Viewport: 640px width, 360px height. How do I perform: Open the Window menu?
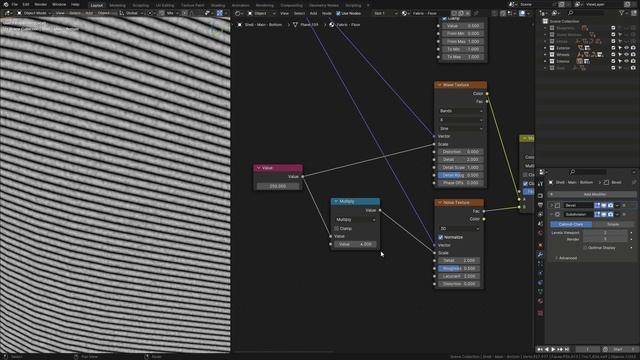coord(59,4)
